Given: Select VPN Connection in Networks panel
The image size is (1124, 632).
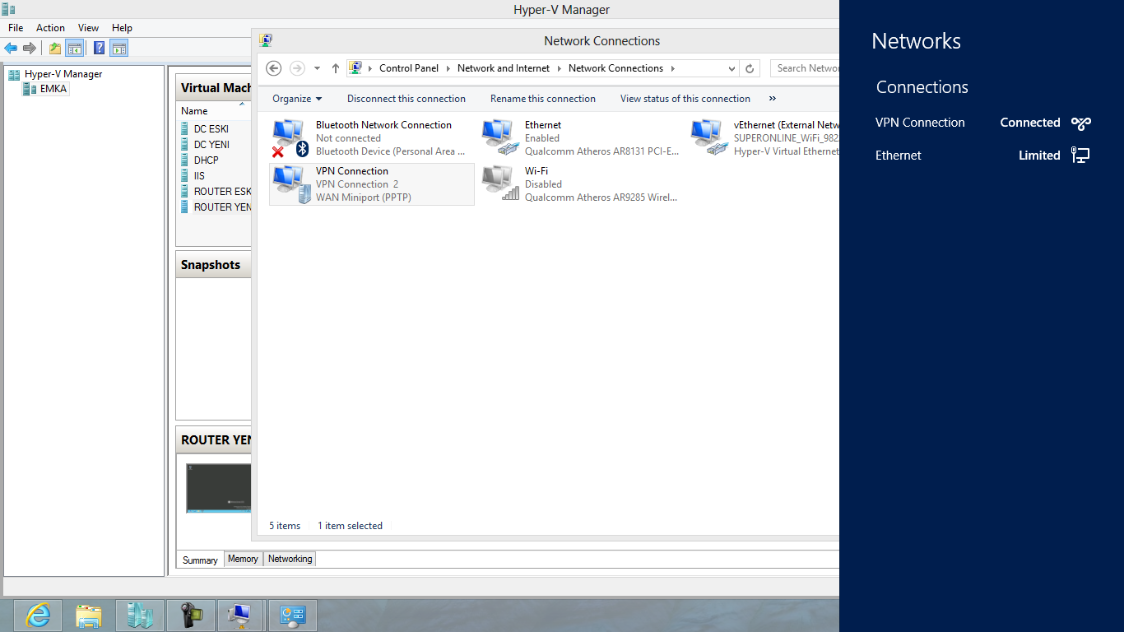Looking at the screenshot, I should point(982,123).
